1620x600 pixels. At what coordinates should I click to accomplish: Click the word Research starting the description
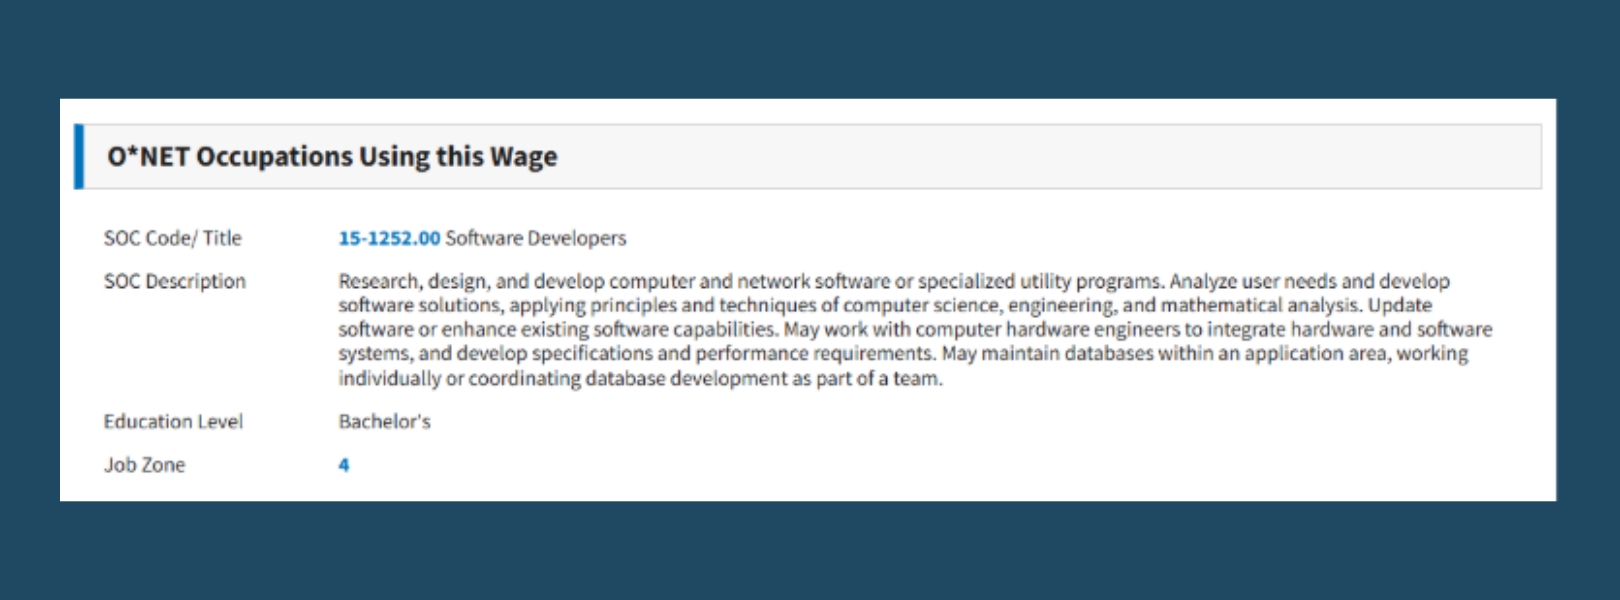[379, 281]
